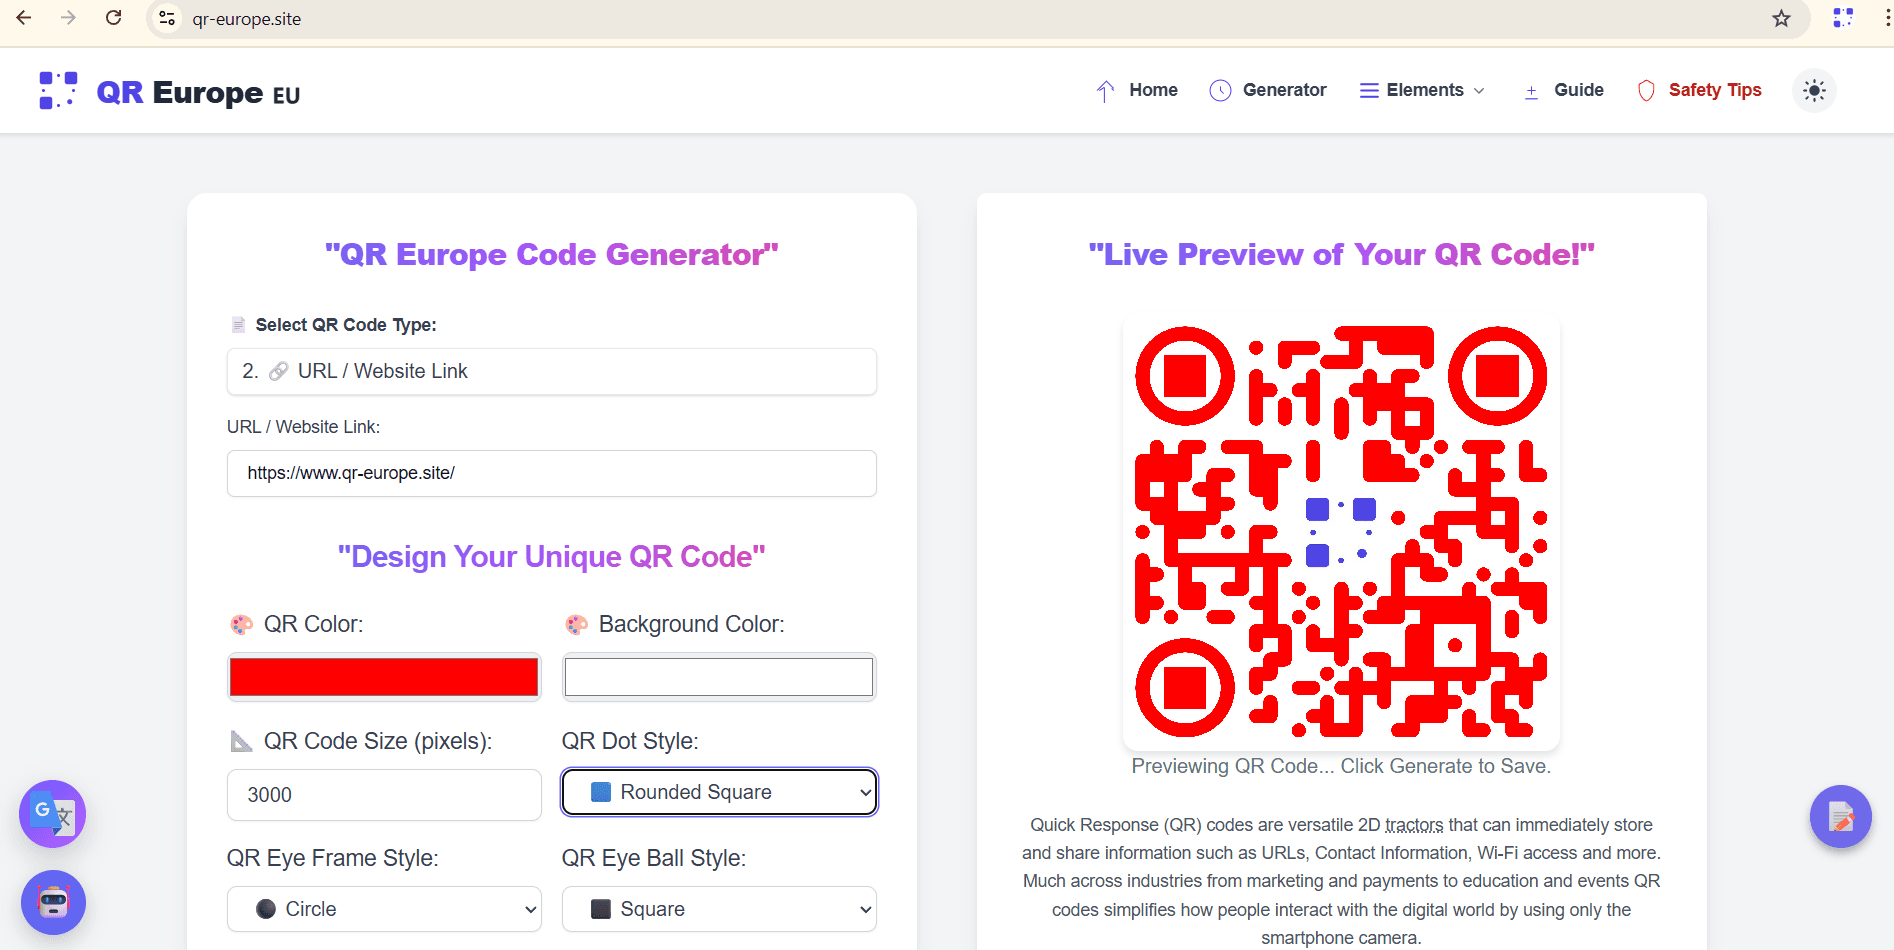The width and height of the screenshot is (1894, 950).
Task: Toggle the dark/light theme sun button
Action: pos(1814,91)
